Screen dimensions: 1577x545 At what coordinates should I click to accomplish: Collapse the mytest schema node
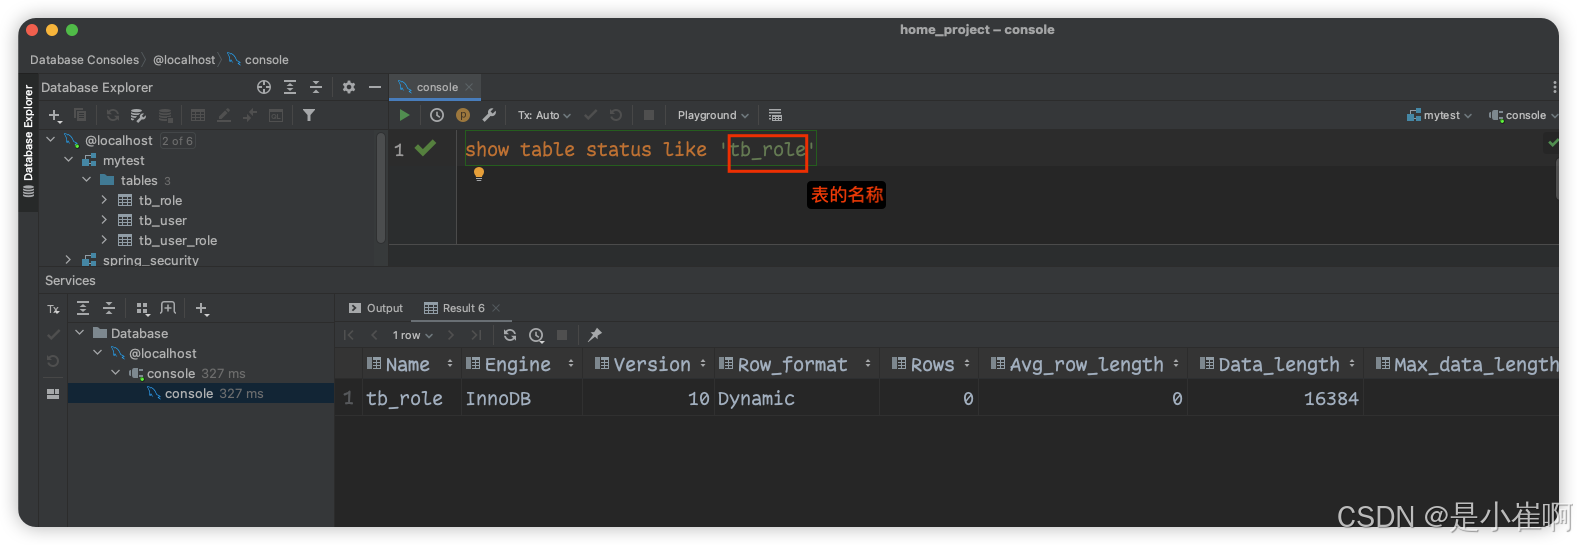[x=69, y=160]
